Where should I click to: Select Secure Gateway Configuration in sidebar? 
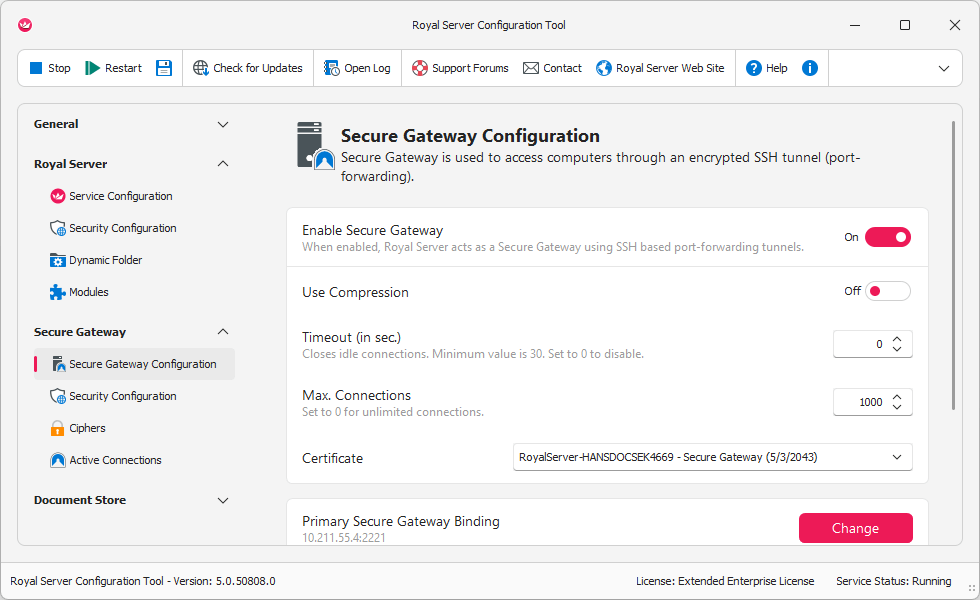(134, 364)
